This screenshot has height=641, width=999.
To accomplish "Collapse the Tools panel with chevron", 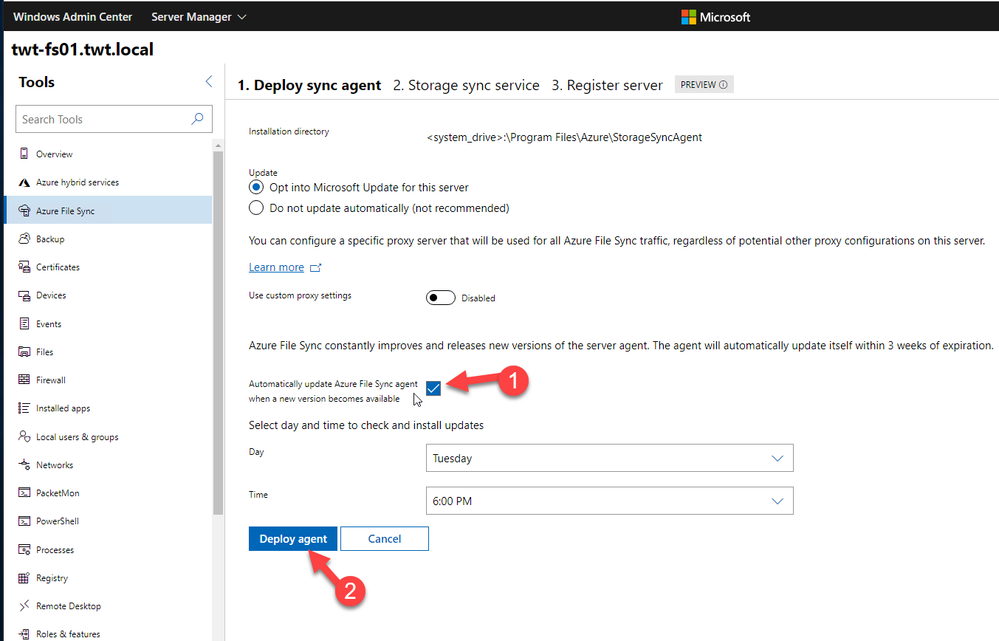I will [209, 81].
